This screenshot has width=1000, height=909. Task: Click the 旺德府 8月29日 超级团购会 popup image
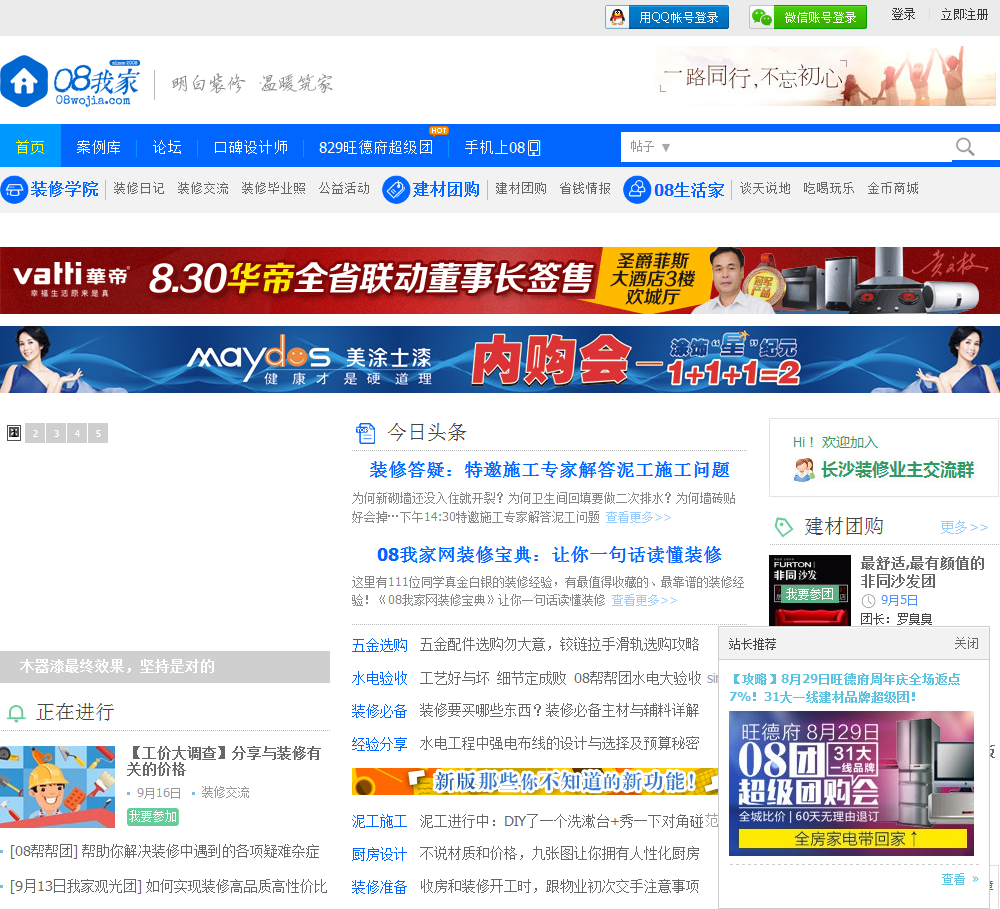851,783
